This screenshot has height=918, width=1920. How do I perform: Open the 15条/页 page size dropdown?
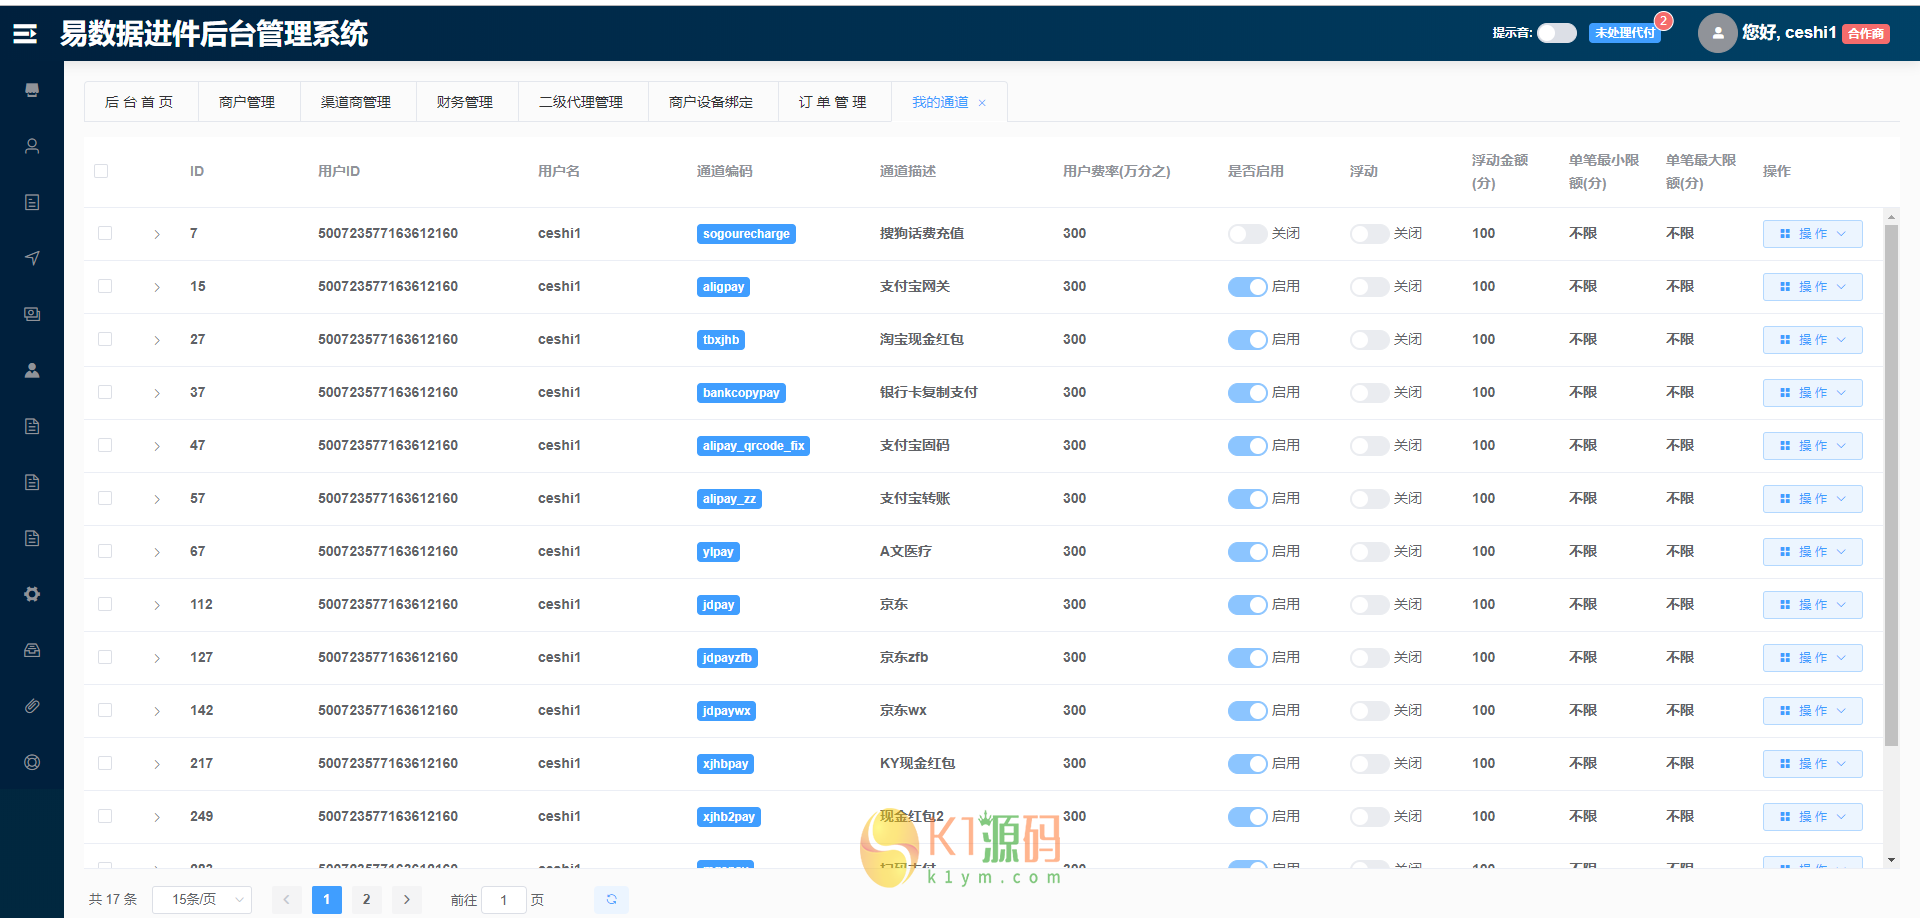(x=202, y=899)
